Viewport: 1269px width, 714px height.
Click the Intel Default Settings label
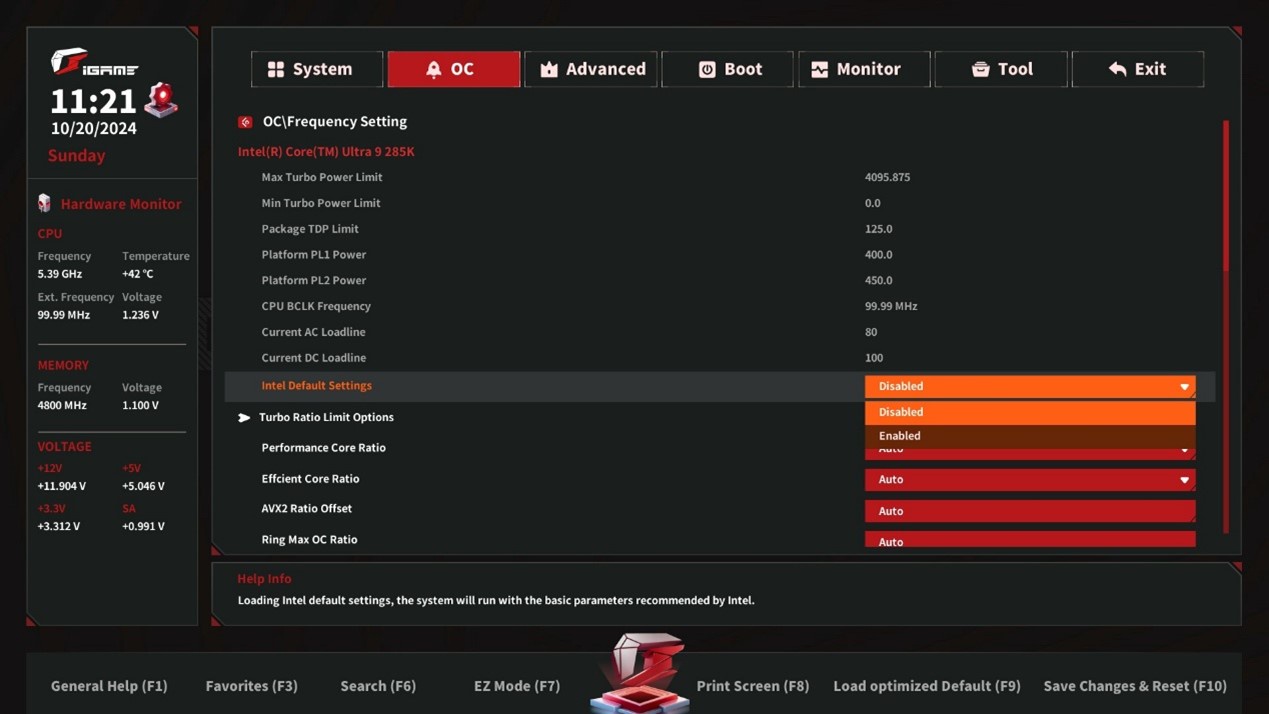pyautogui.click(x=317, y=386)
